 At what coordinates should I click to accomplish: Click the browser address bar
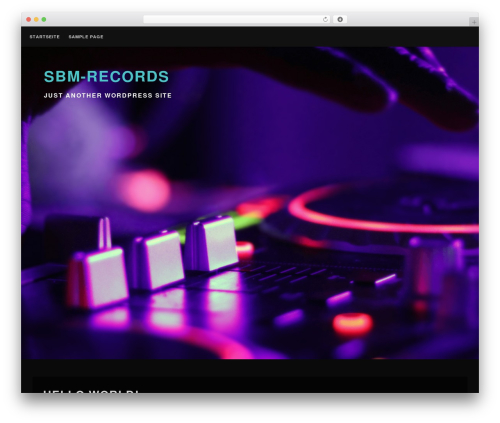tap(237, 19)
